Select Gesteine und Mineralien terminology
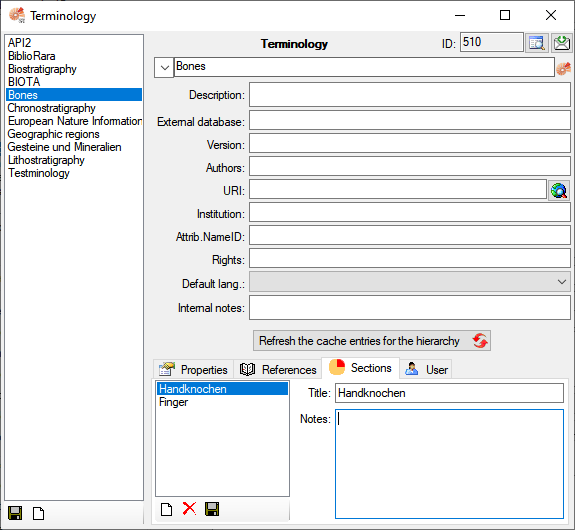The height and width of the screenshot is (530, 575). pyautogui.click(x=65, y=147)
